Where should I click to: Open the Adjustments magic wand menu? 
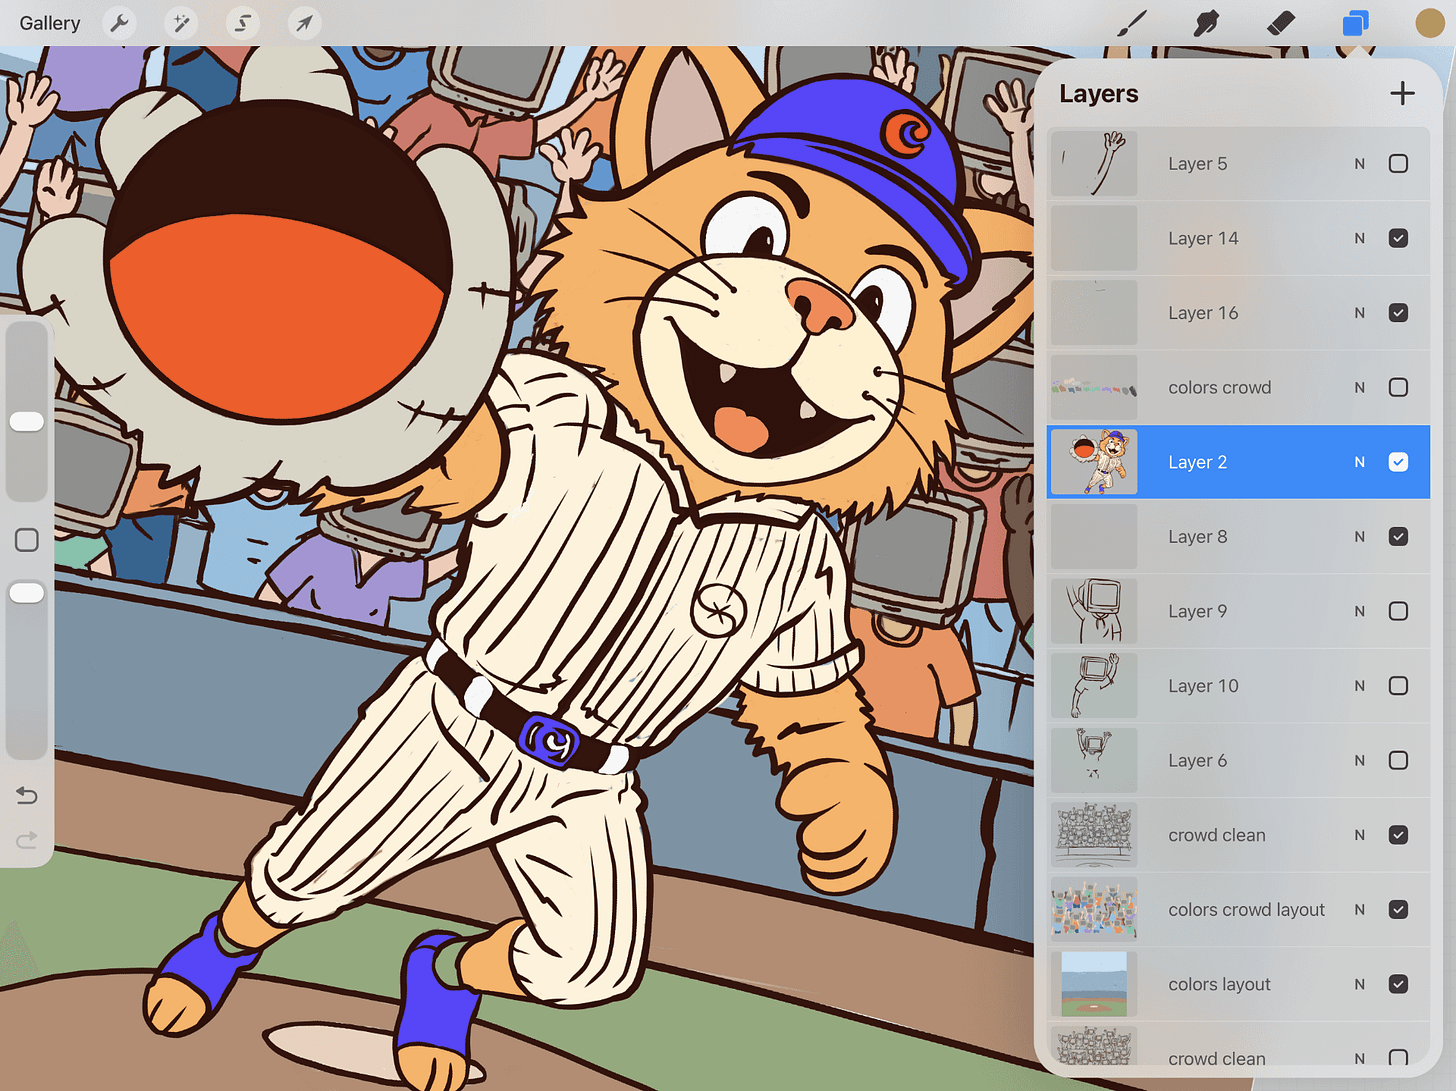point(181,22)
